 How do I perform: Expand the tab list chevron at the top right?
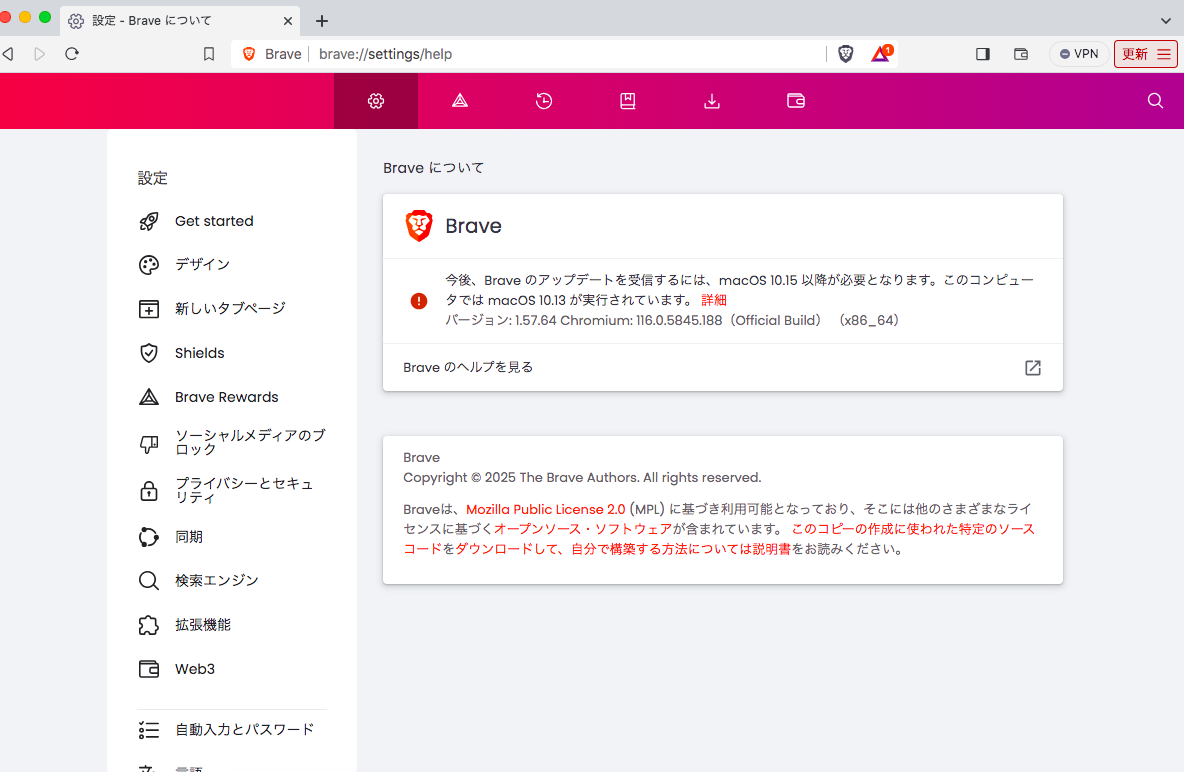click(1166, 21)
